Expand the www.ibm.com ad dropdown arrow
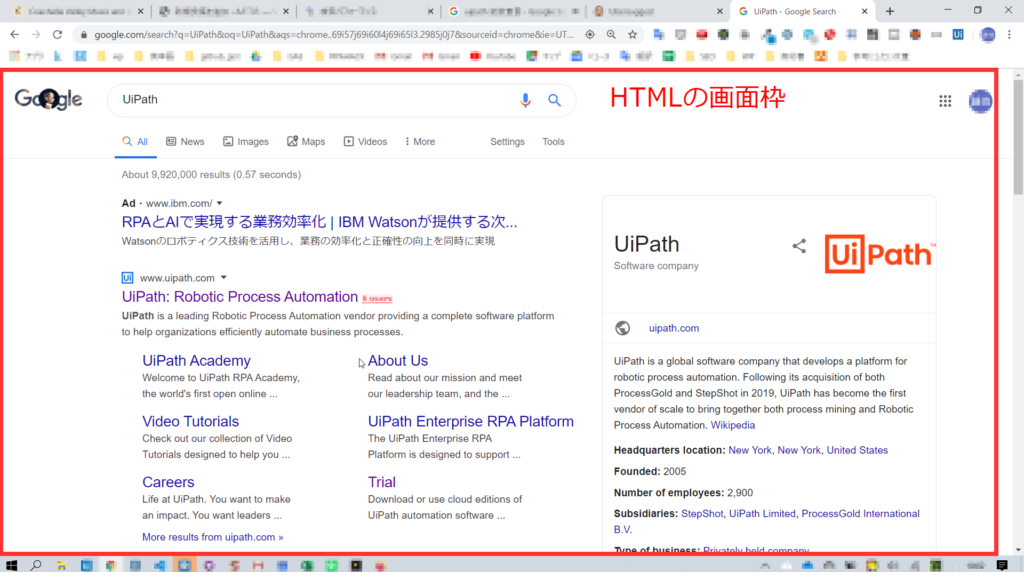The height and width of the screenshot is (572, 1024). (219, 204)
